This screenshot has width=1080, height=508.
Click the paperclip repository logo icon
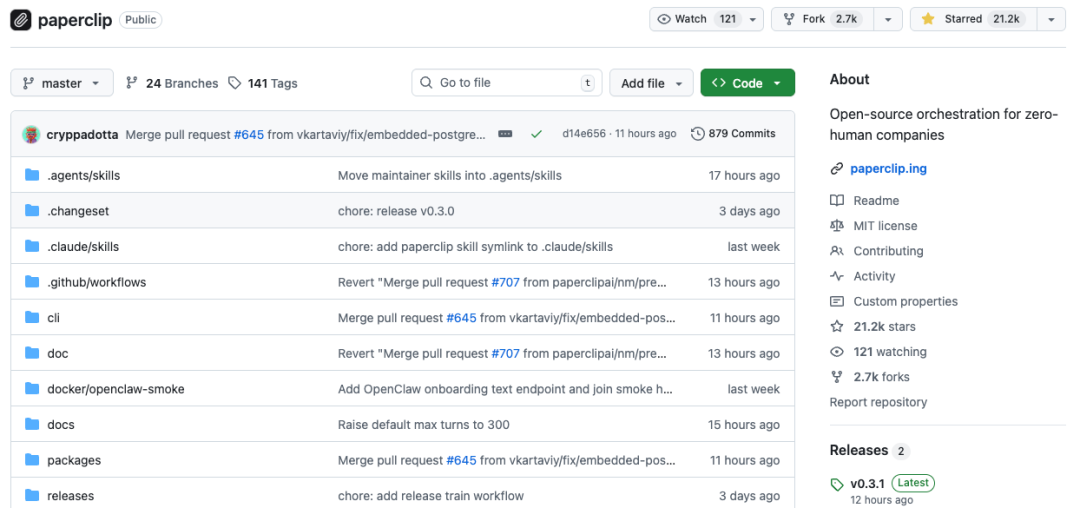click(x=21, y=20)
